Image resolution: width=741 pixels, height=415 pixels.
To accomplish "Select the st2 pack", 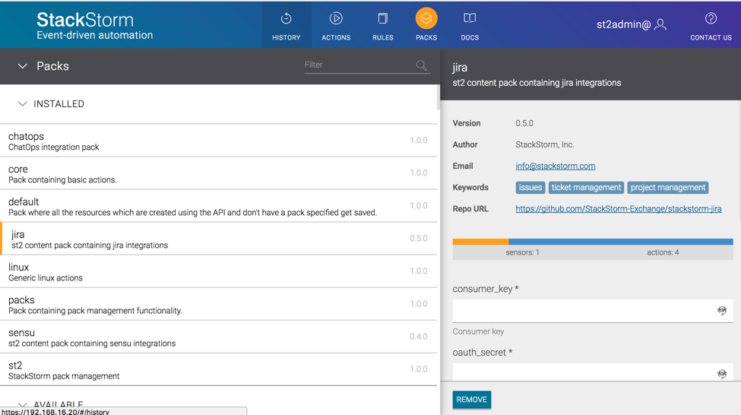I will coord(218,369).
